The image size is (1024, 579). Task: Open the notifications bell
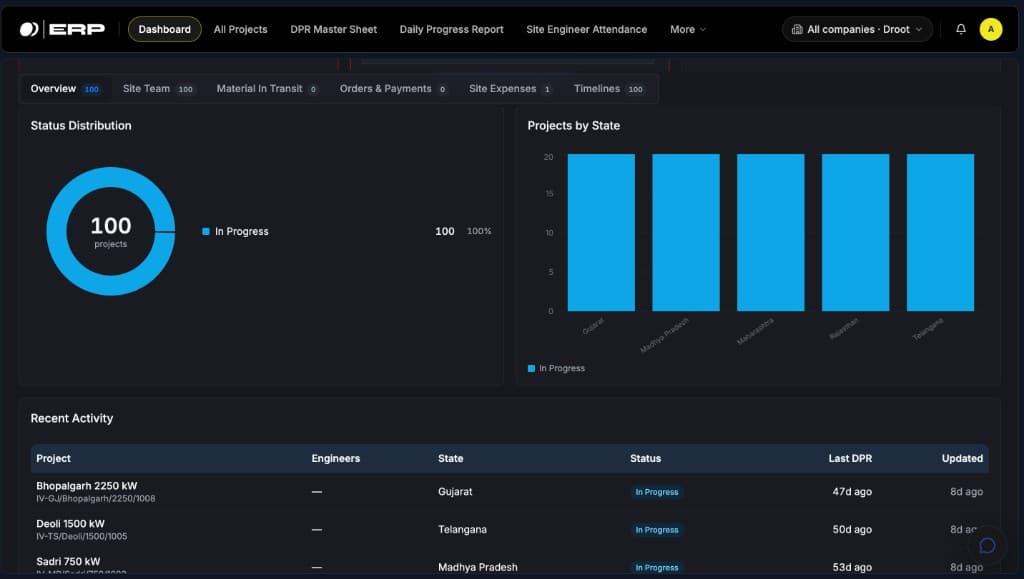point(961,29)
